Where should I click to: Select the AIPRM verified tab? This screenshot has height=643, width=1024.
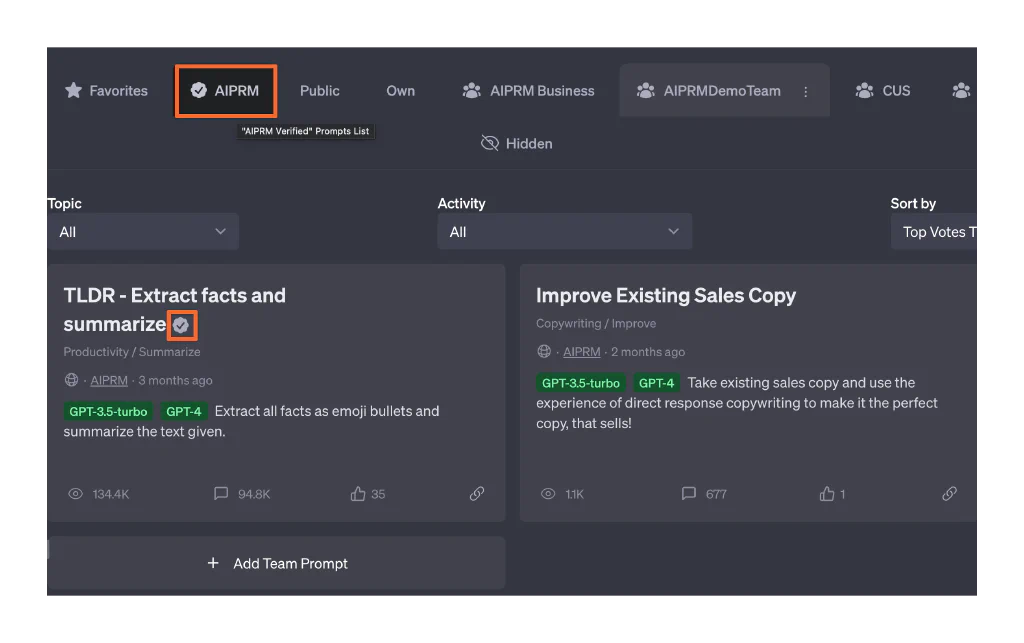click(225, 91)
